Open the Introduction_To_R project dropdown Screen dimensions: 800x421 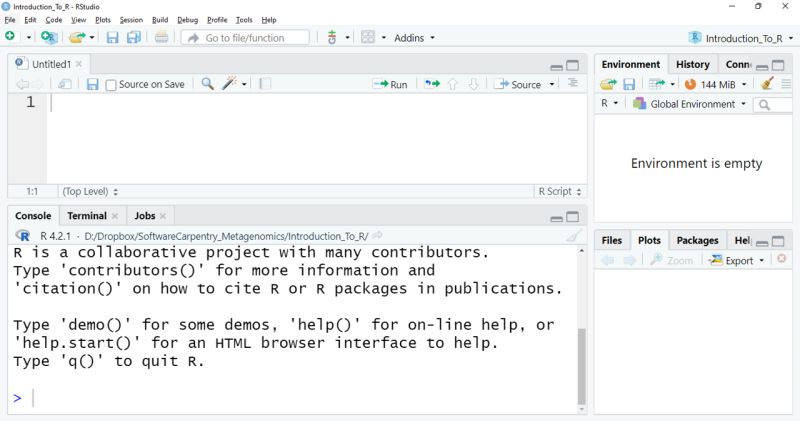click(741, 38)
